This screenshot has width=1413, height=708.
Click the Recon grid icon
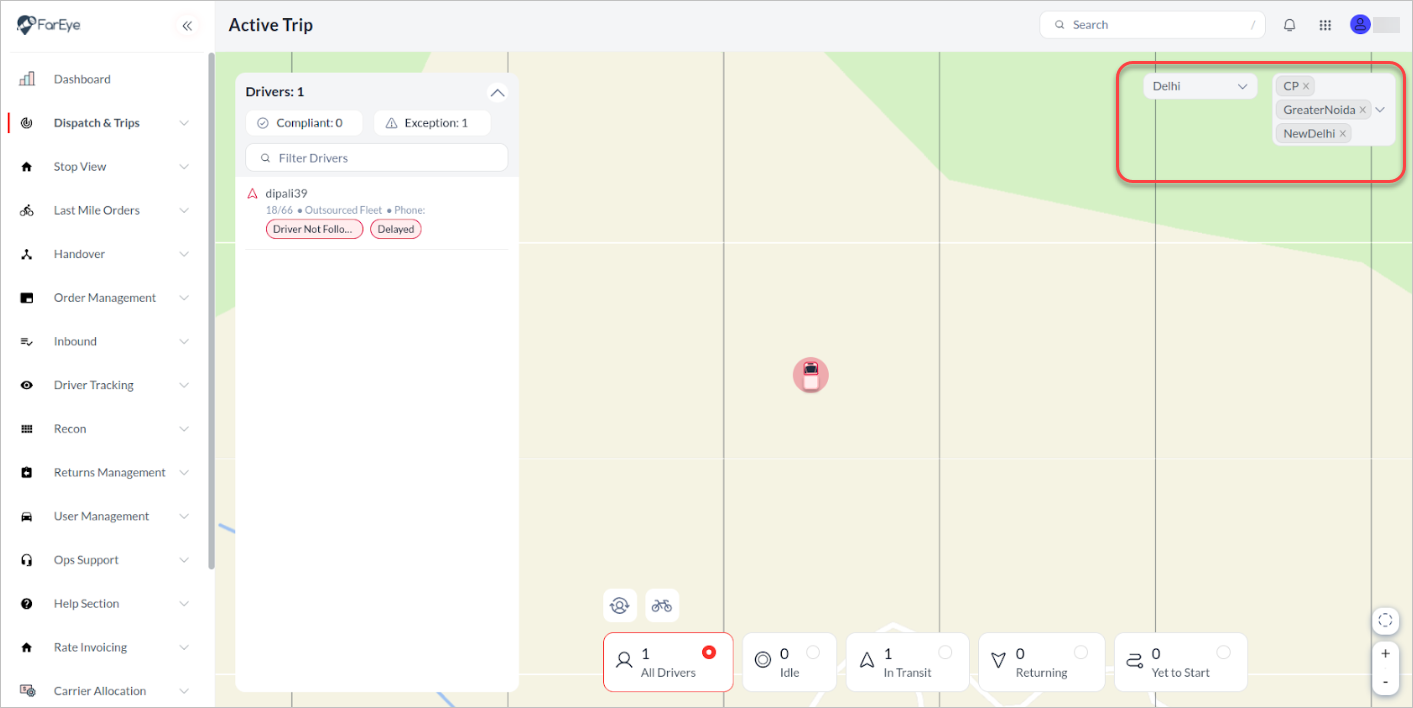tap(27, 429)
